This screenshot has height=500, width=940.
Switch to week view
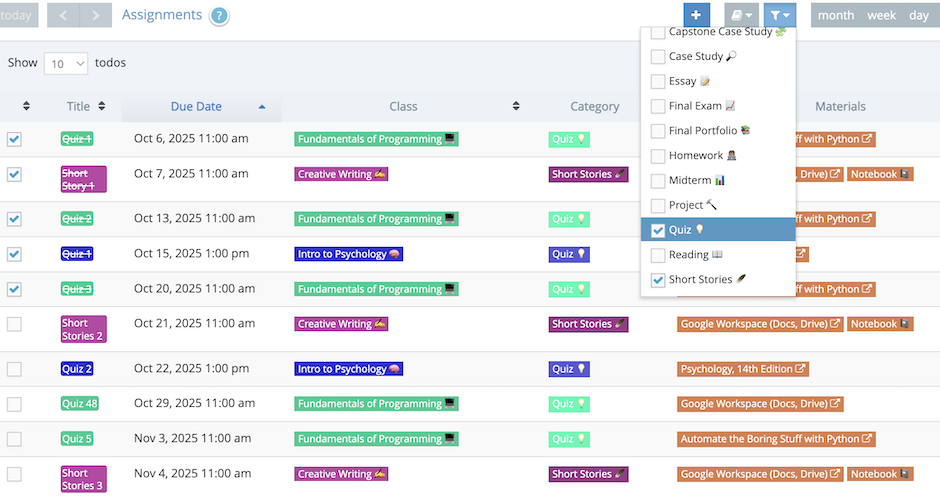pos(881,15)
